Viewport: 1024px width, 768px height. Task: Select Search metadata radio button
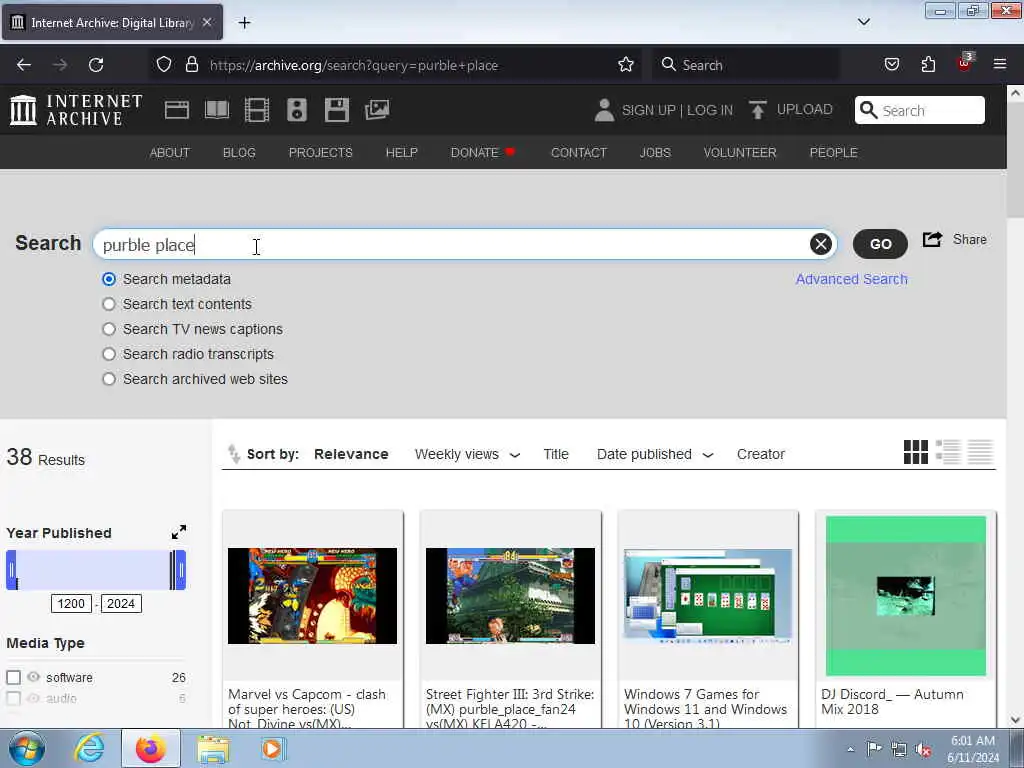[x=109, y=279]
